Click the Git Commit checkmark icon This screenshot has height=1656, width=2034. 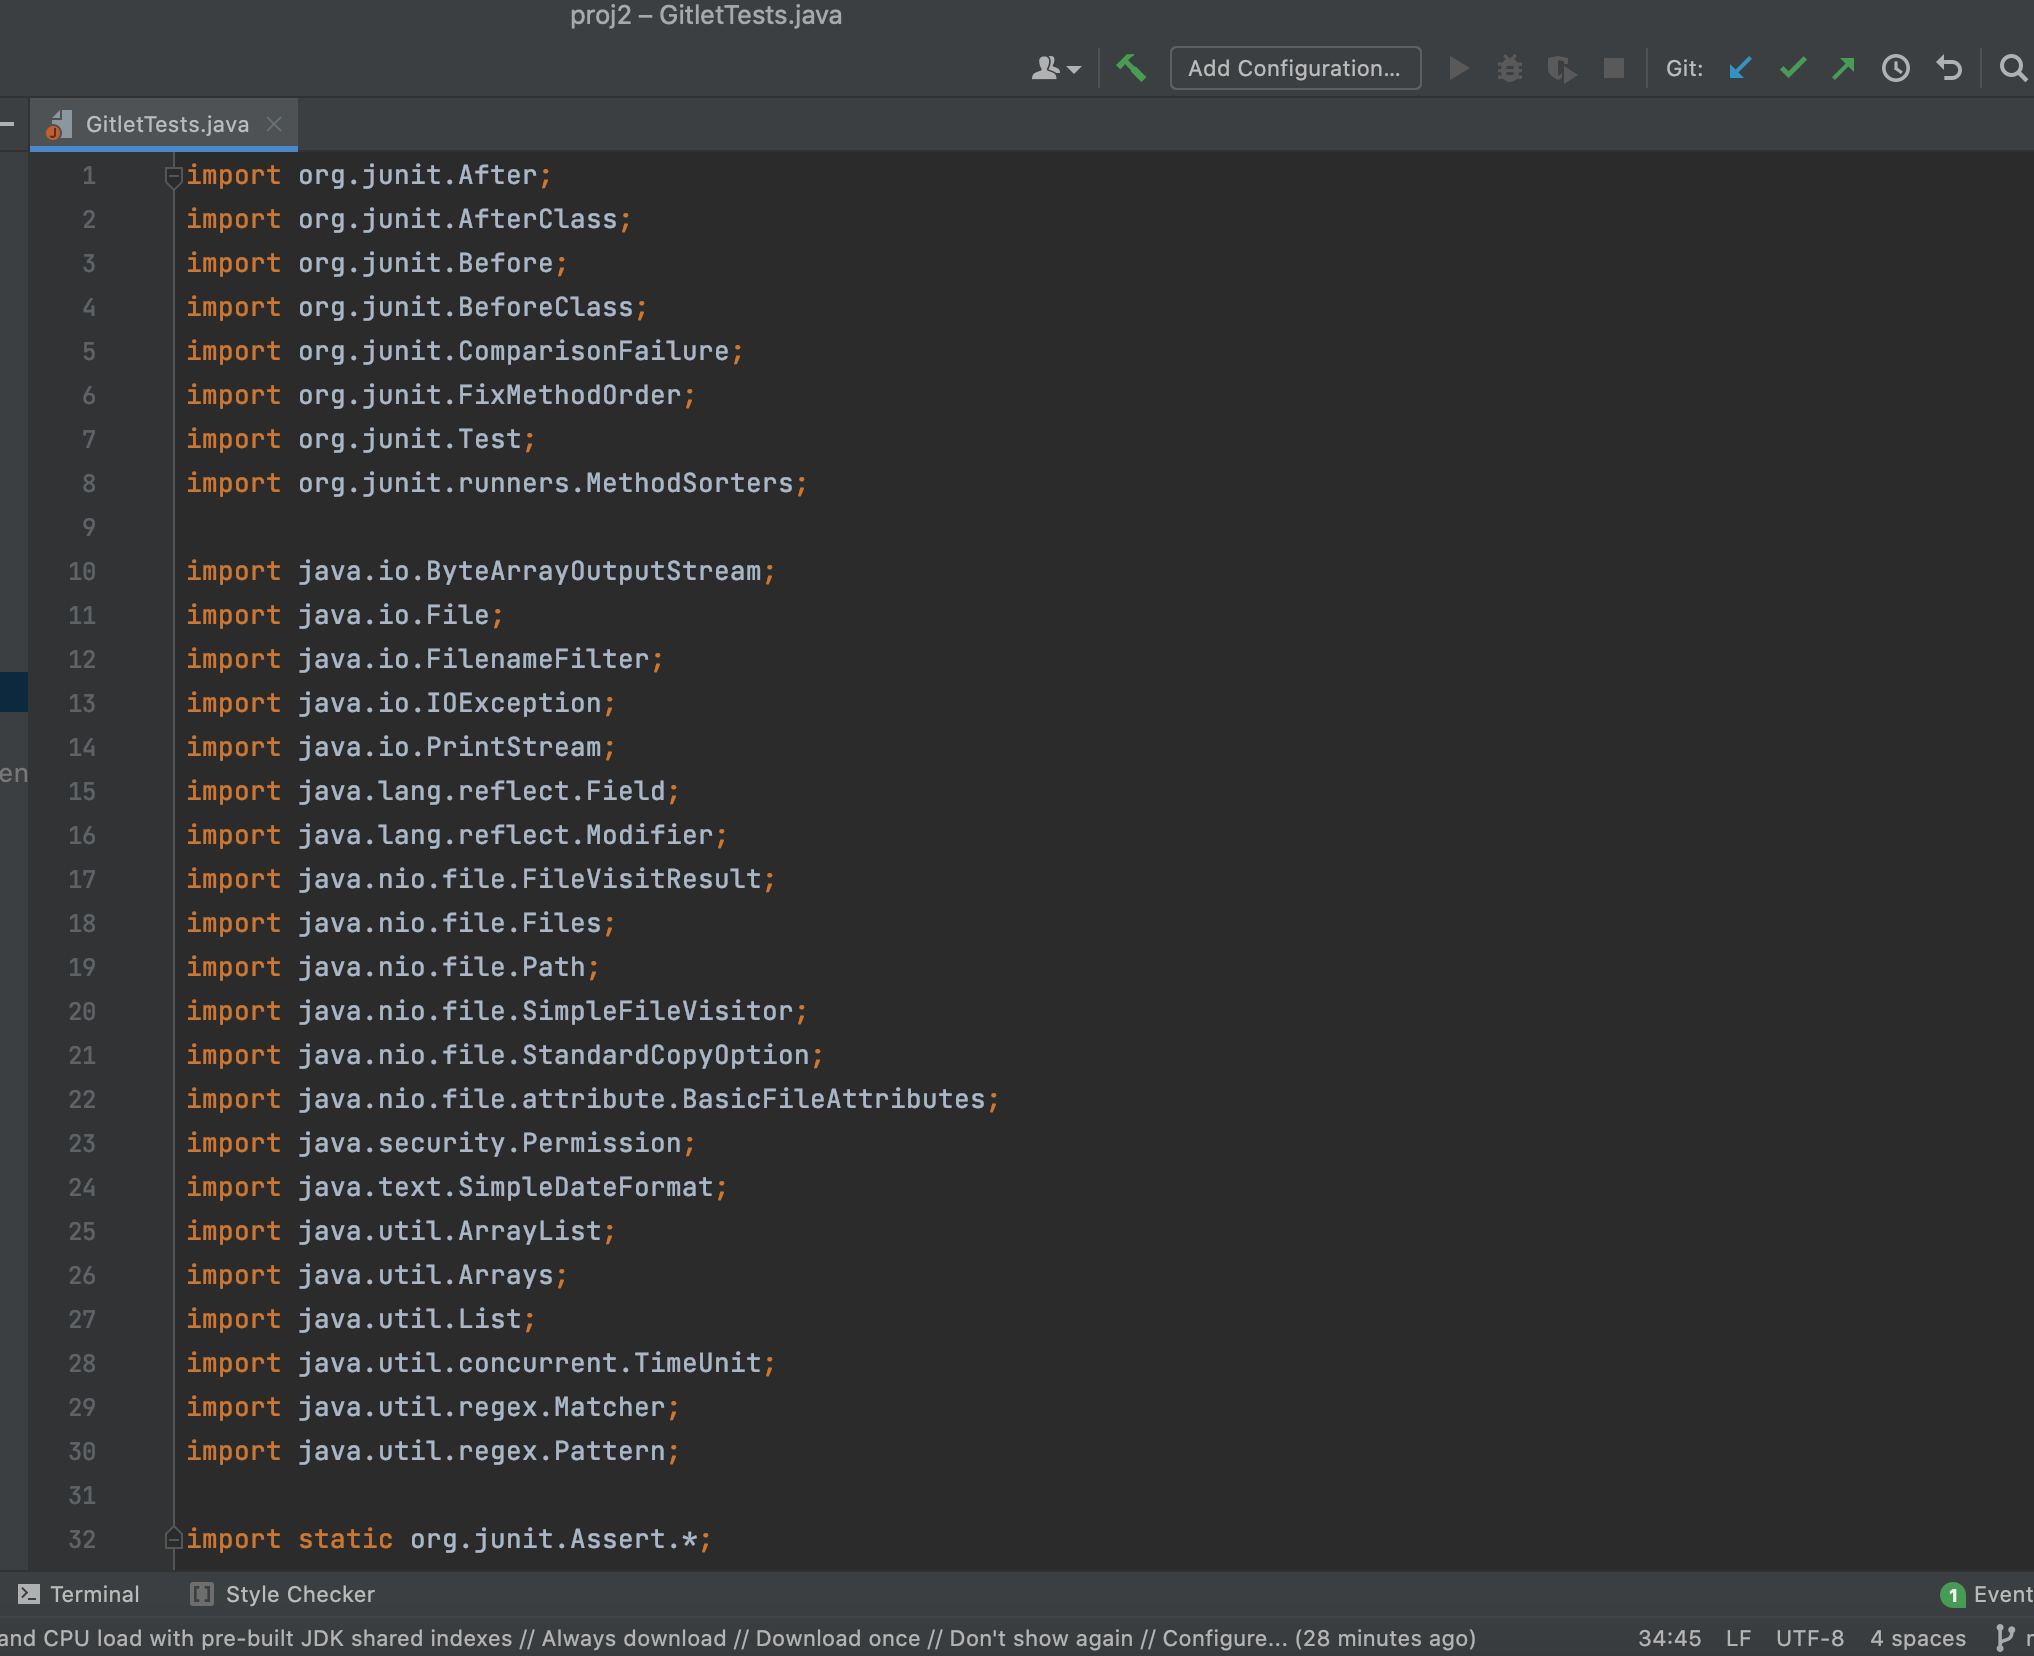click(1792, 68)
